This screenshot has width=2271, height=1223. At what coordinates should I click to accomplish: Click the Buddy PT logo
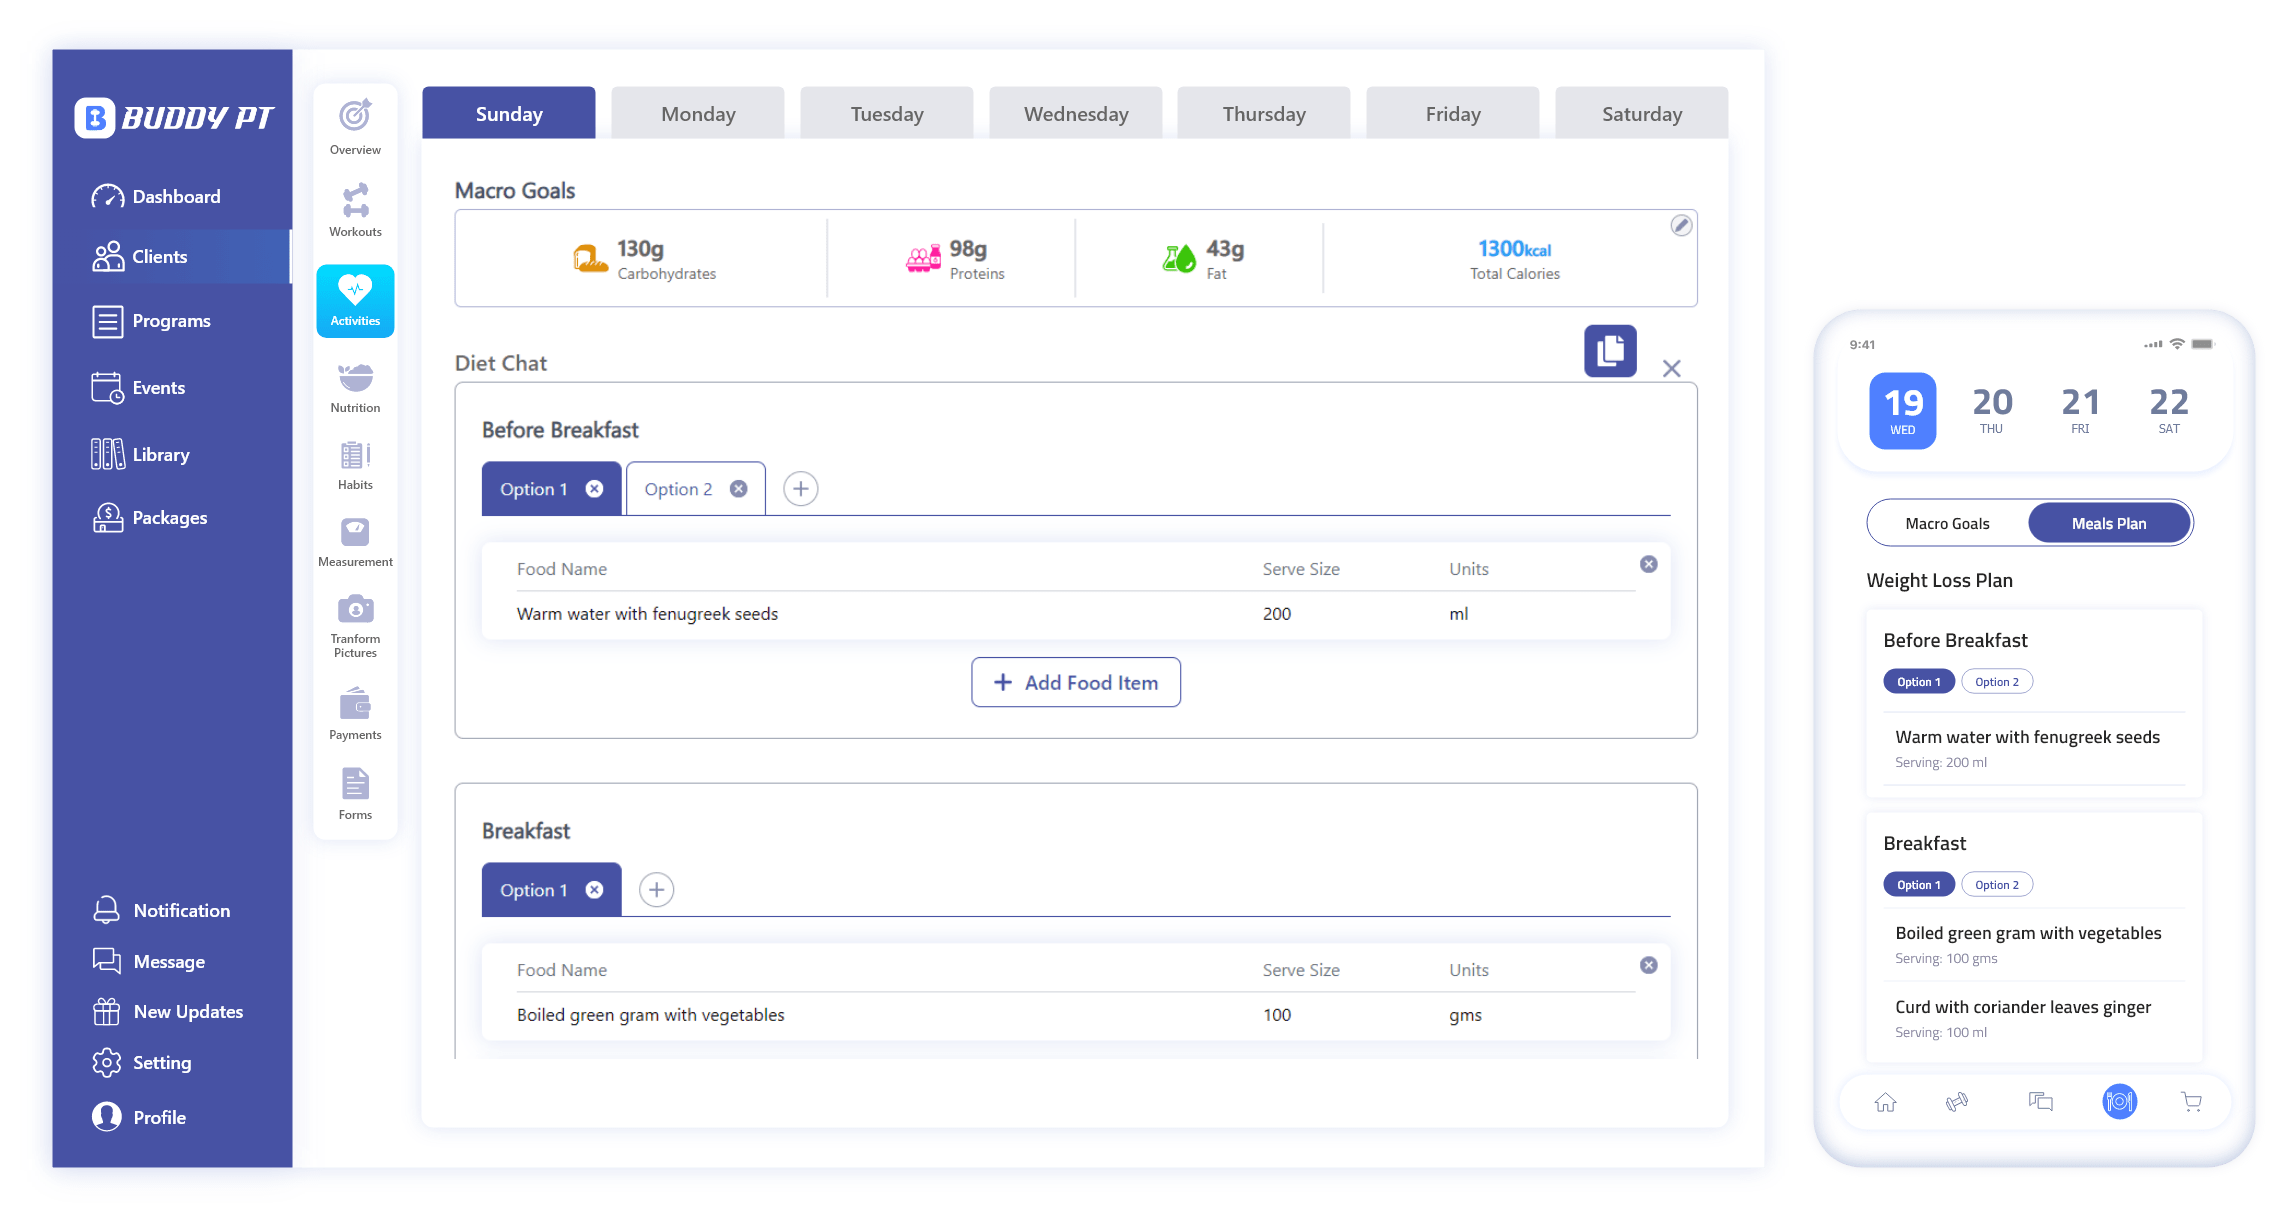pyautogui.click(x=174, y=118)
